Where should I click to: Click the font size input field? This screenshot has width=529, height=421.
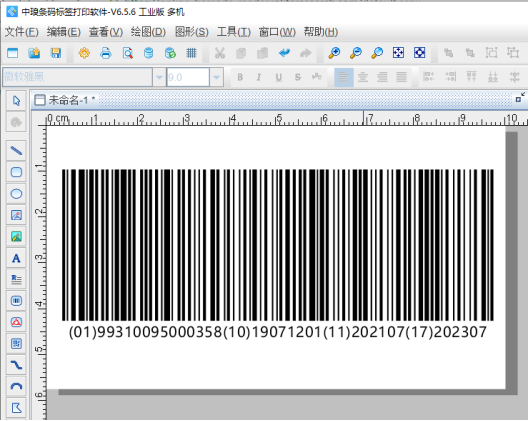click(x=188, y=77)
